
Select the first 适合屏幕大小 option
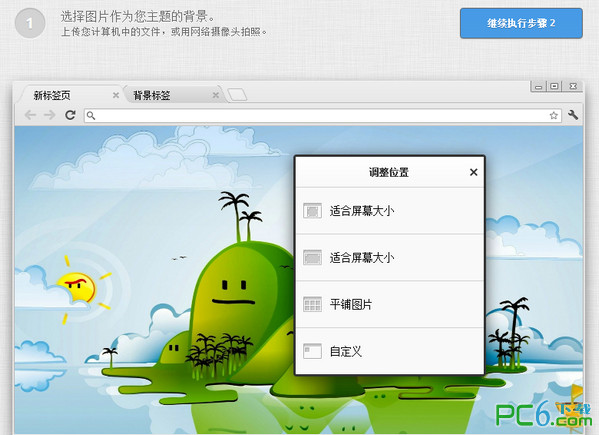coord(390,211)
